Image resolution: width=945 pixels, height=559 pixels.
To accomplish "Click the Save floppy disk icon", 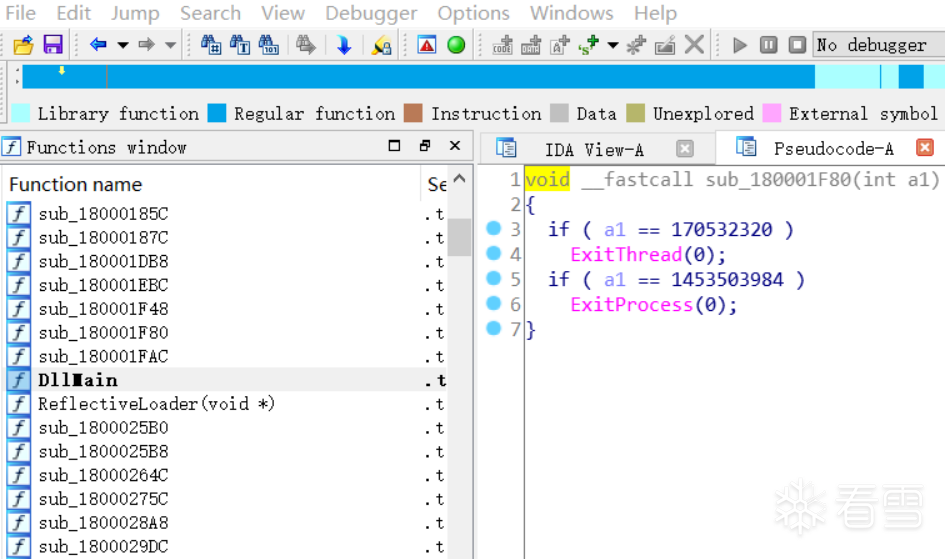I will (x=53, y=45).
